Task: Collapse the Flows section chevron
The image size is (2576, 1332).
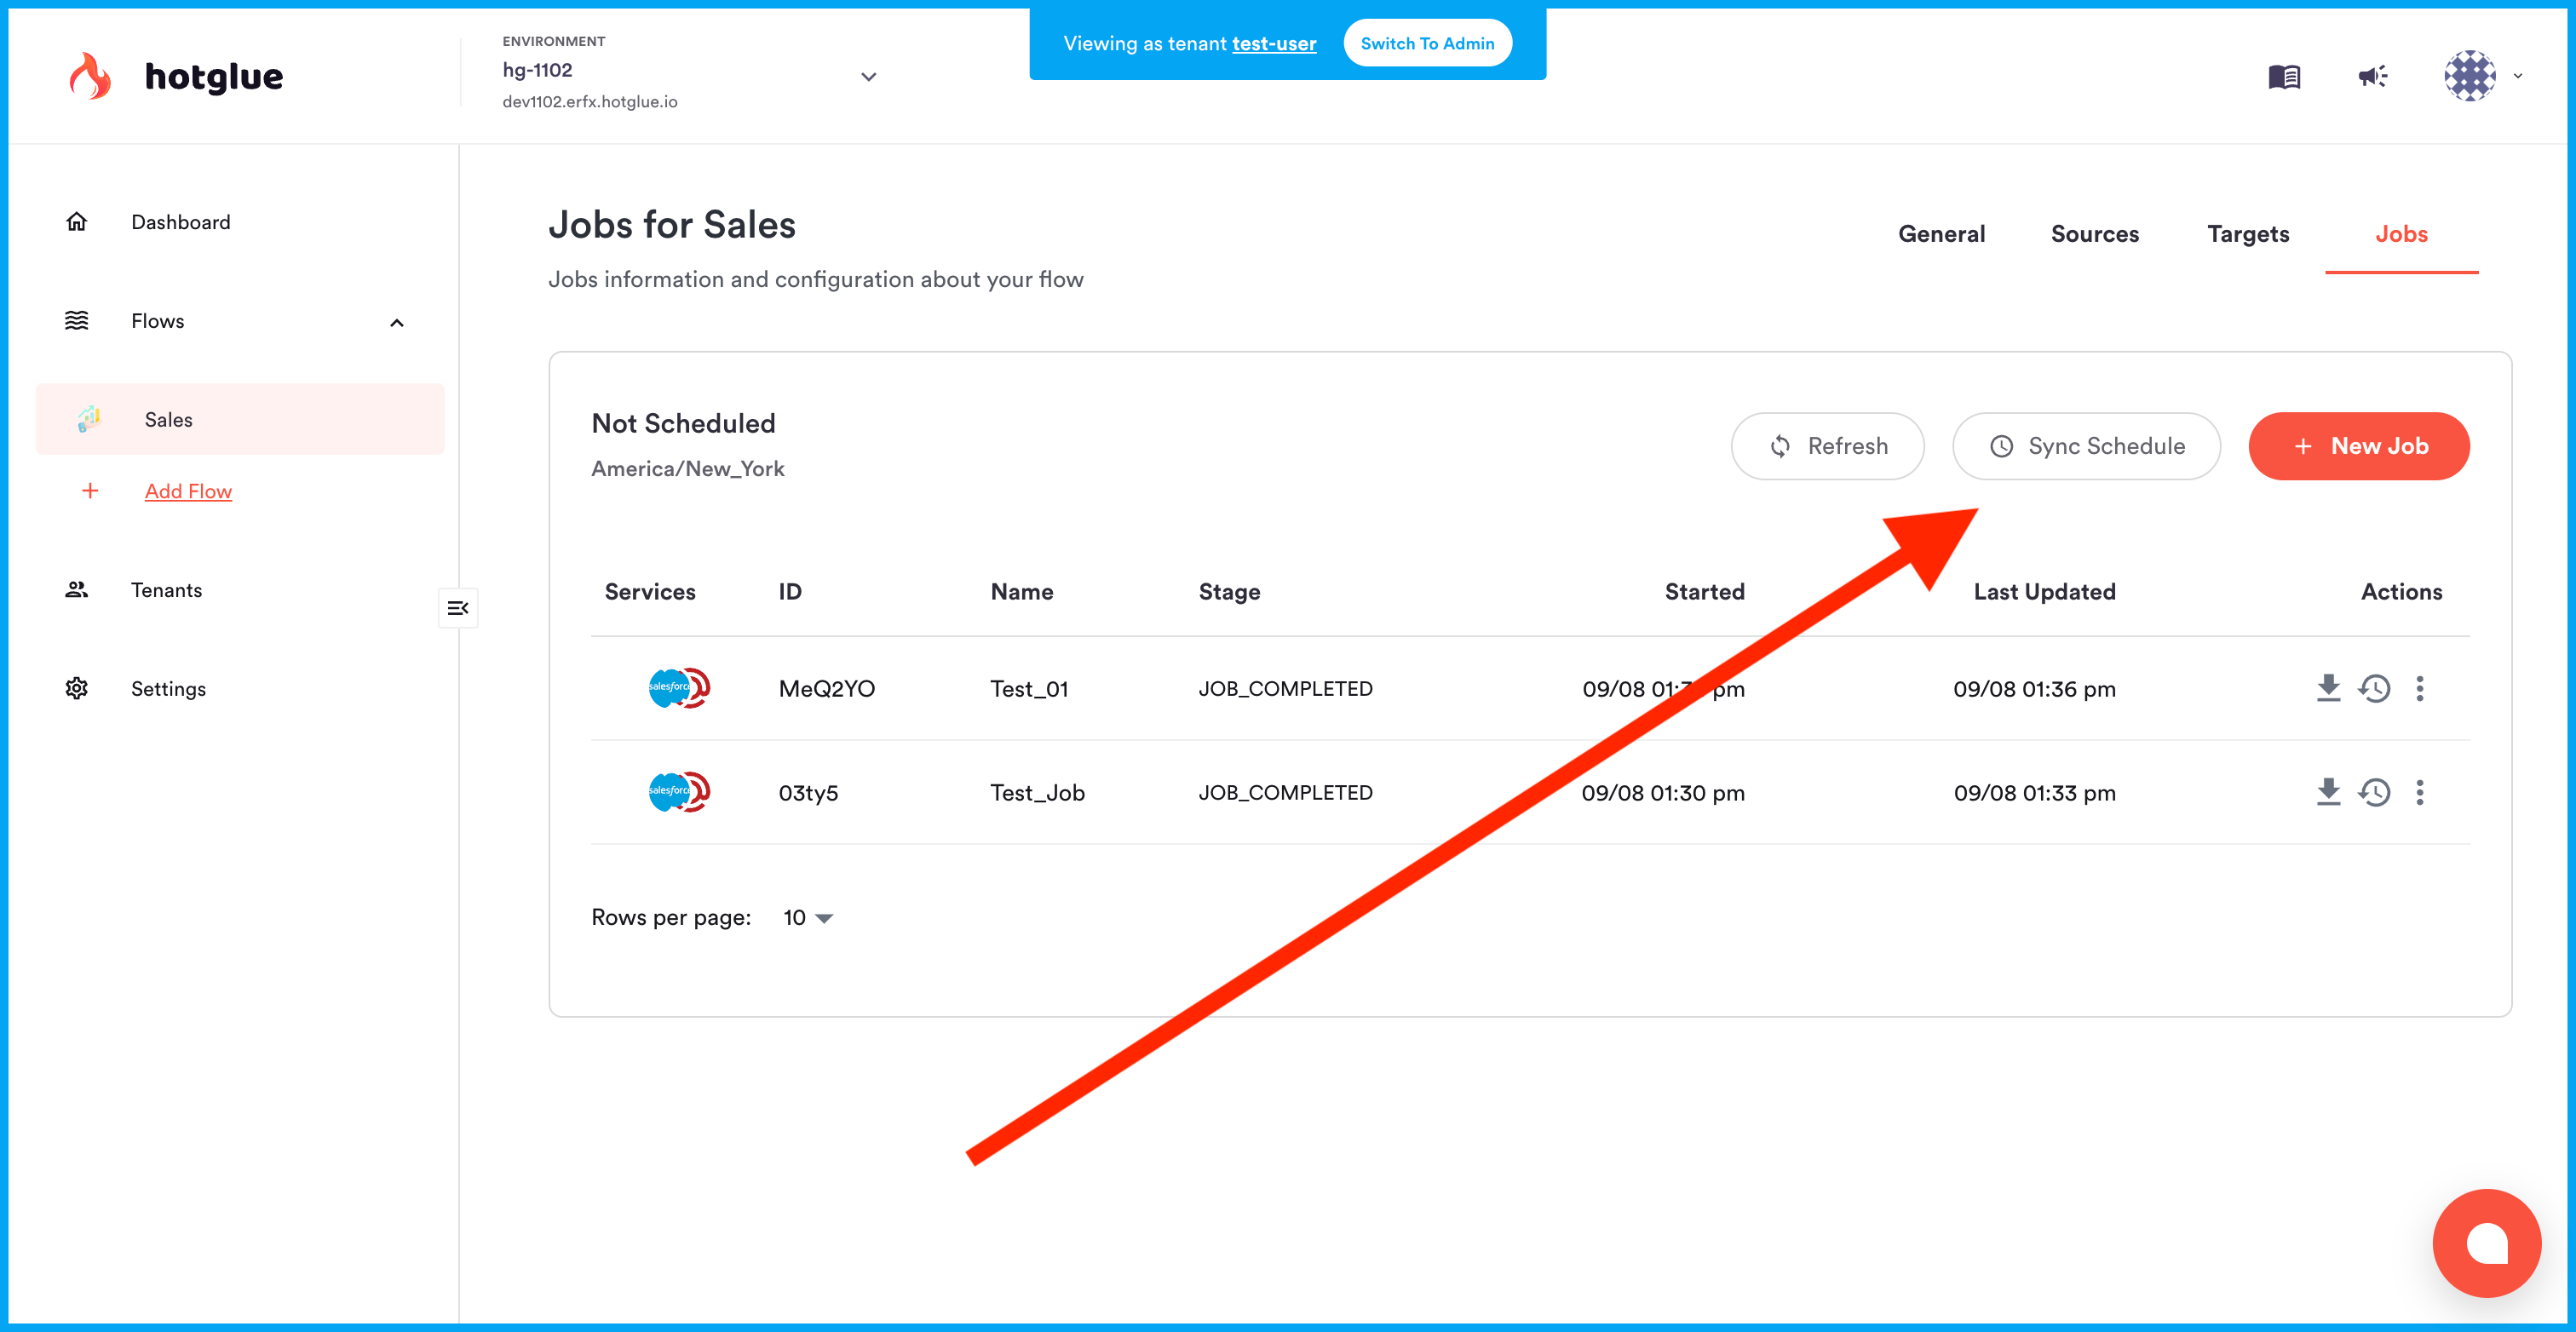Action: 397,322
